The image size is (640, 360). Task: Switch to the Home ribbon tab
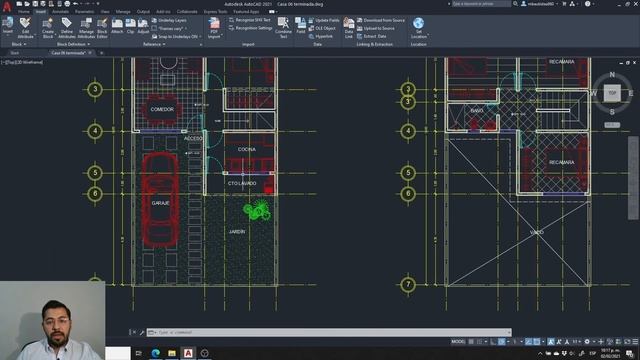coord(24,12)
